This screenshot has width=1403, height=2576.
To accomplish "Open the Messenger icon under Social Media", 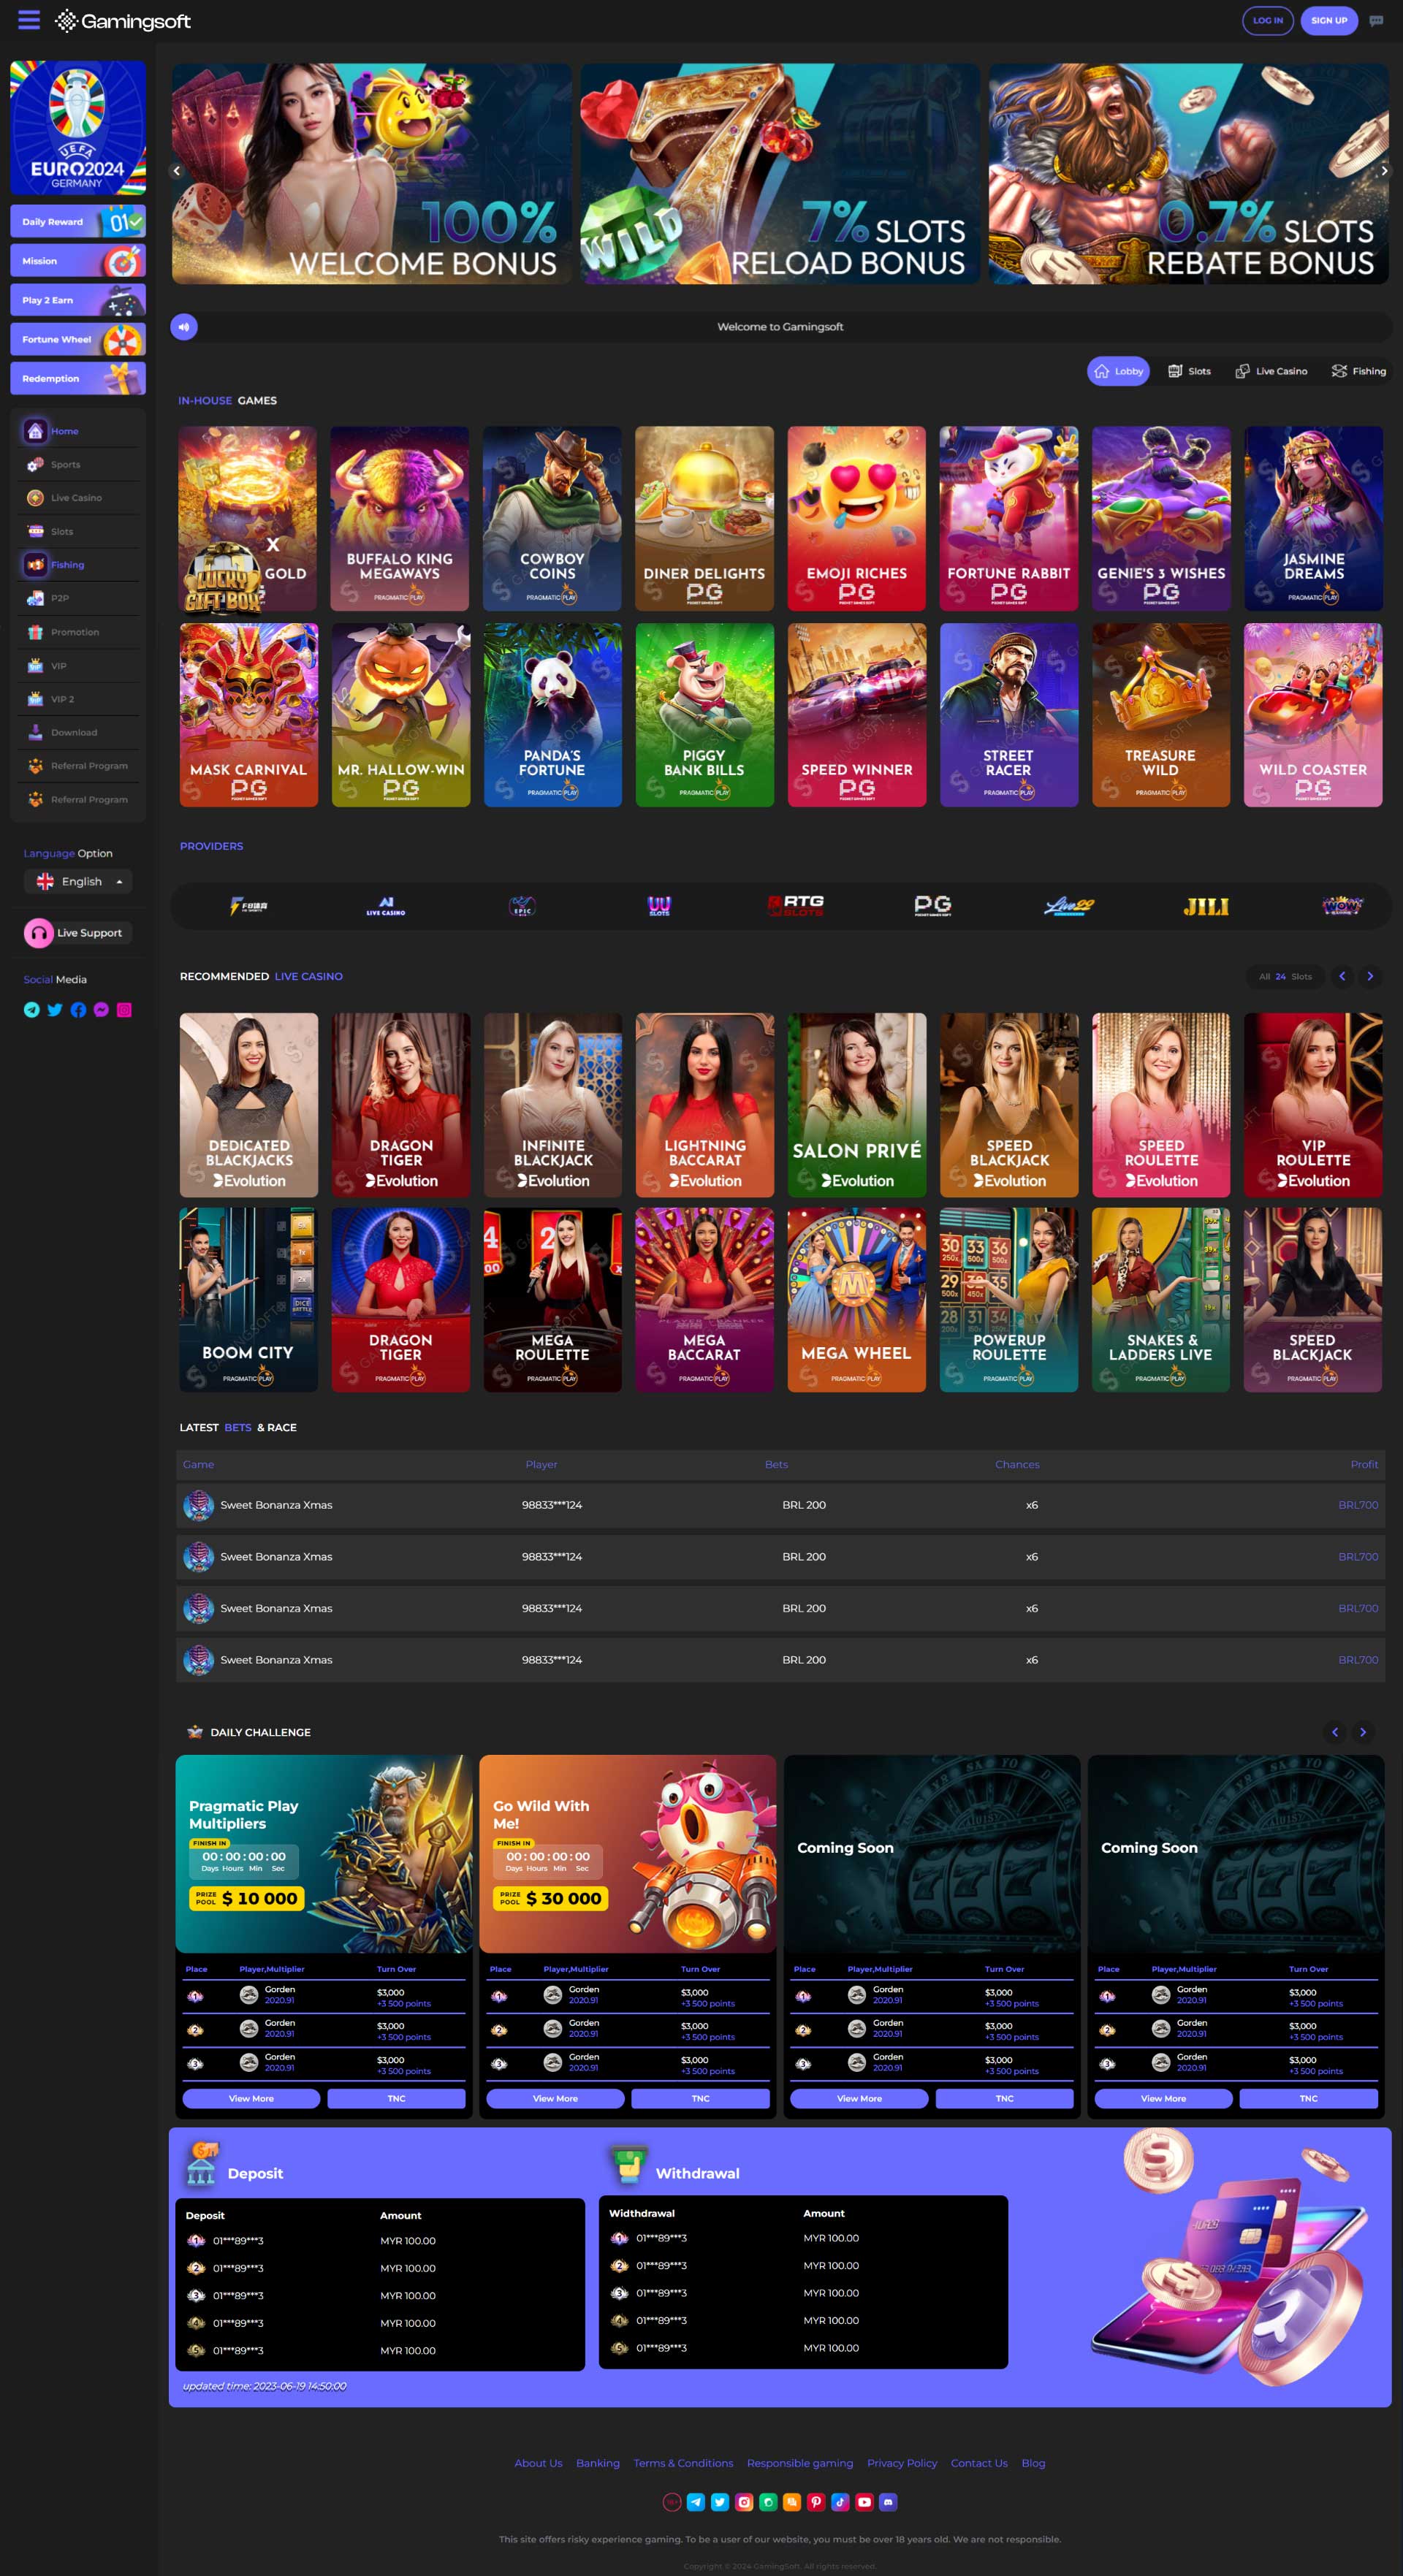I will [101, 1010].
